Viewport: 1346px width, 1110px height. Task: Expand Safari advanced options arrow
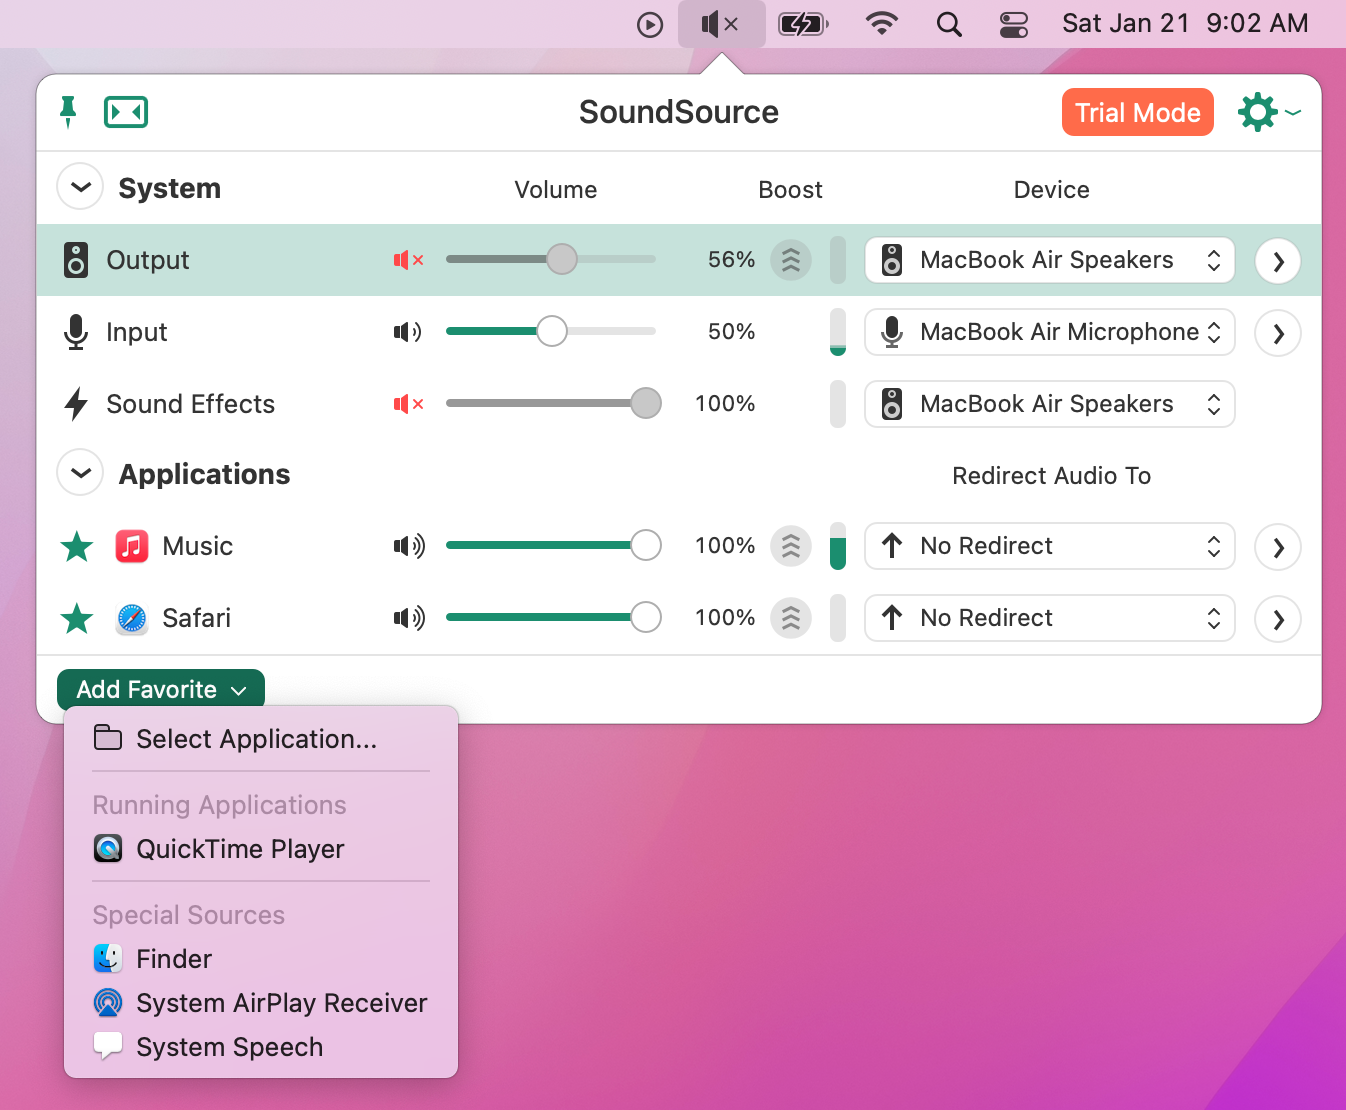pyautogui.click(x=1278, y=619)
